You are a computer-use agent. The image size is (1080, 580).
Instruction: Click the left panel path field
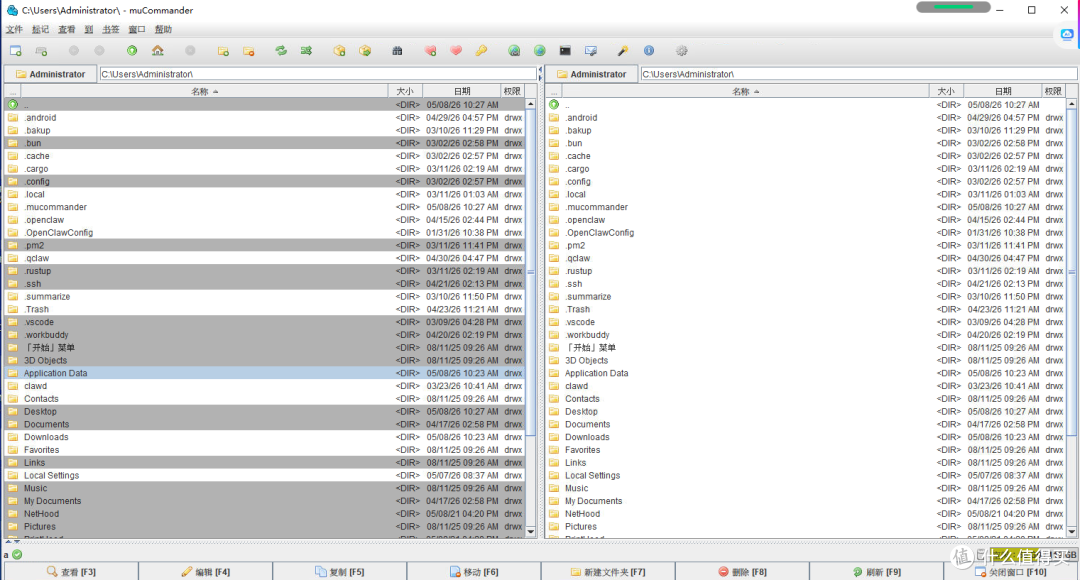[318, 74]
